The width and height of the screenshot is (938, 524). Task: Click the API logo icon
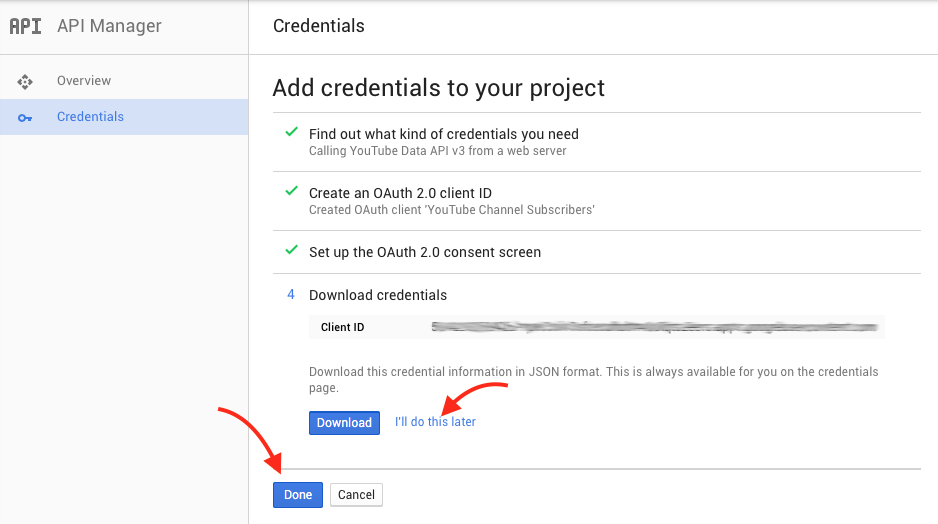point(25,26)
